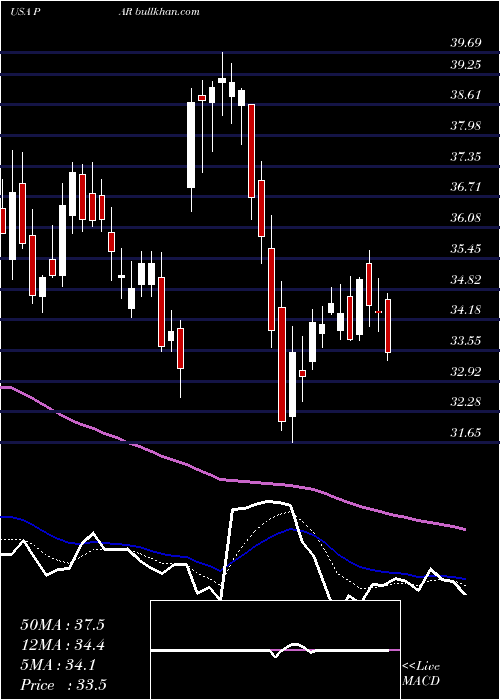
Task: Click the Price : 33.5 reading
Action: 63,685
